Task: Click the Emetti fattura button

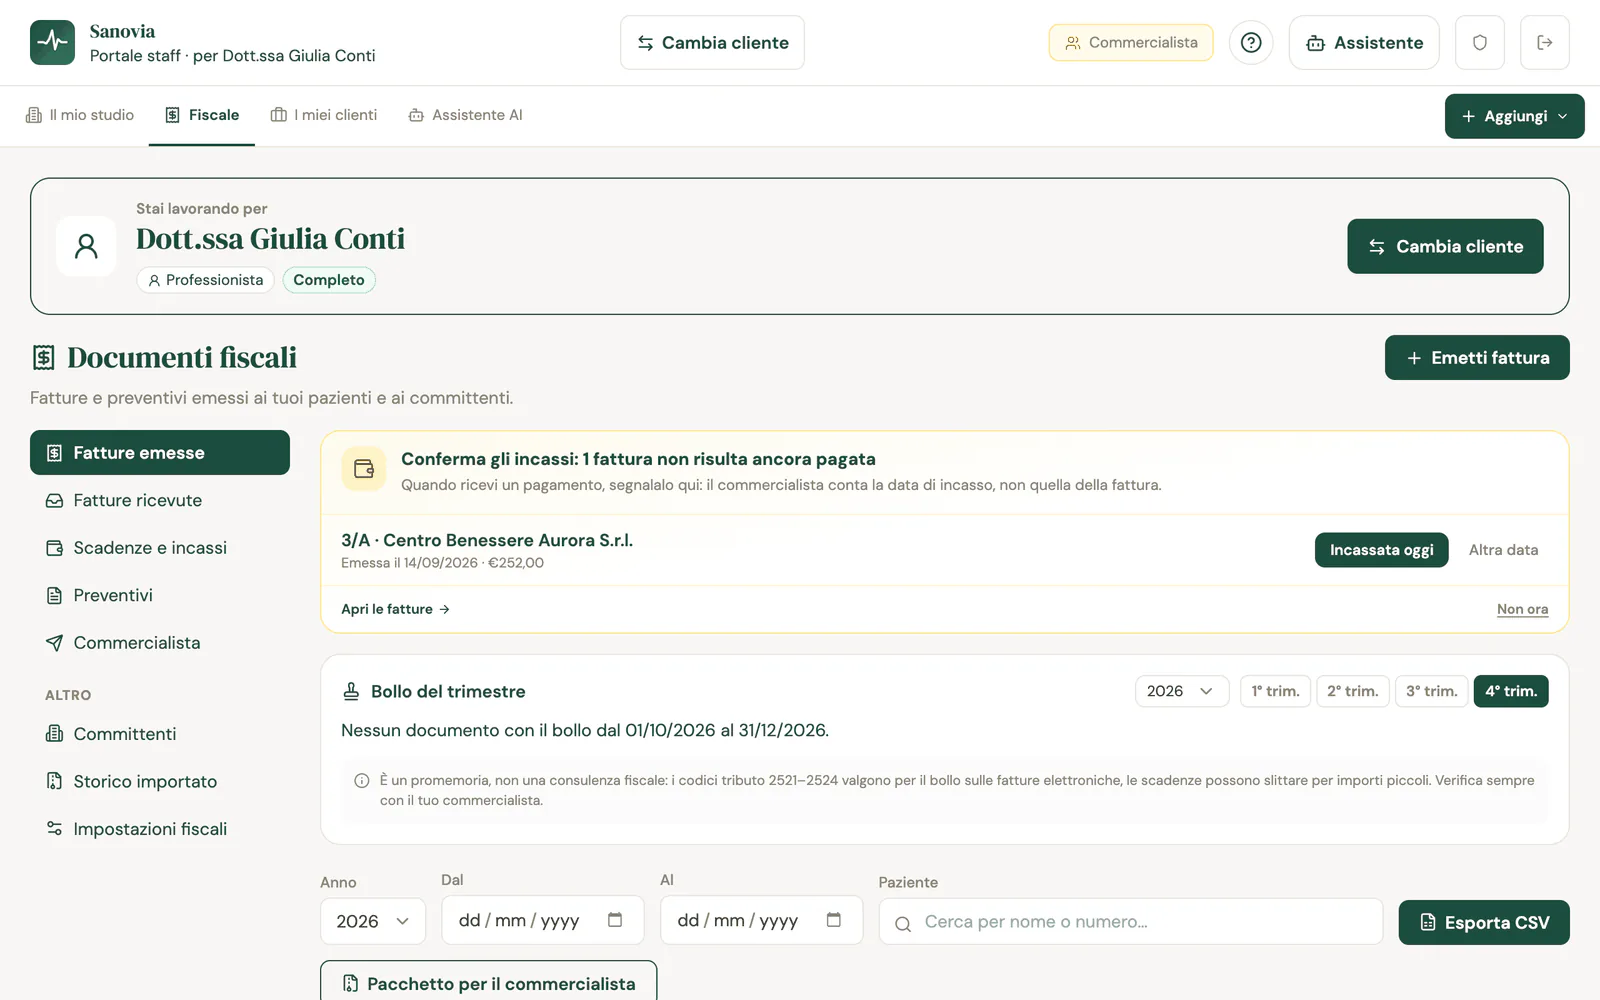Action: 1477,358
